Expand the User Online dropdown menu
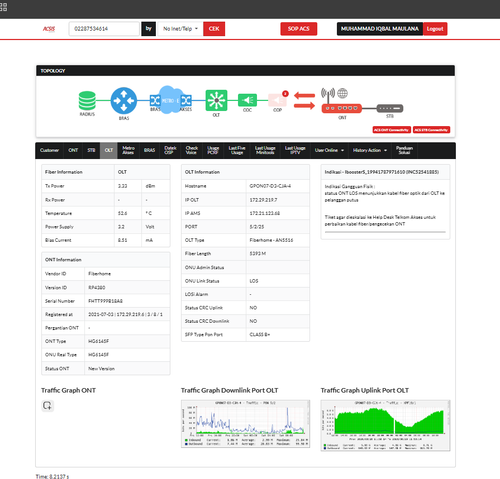Screen dimensions: 500x479 point(329,150)
